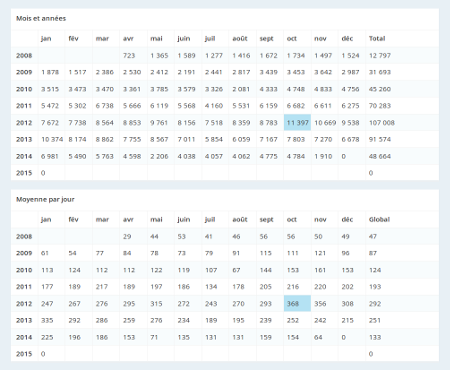450x370 pixels.
Task: Click the 4 160 value for July 2011
Action: click(x=214, y=106)
